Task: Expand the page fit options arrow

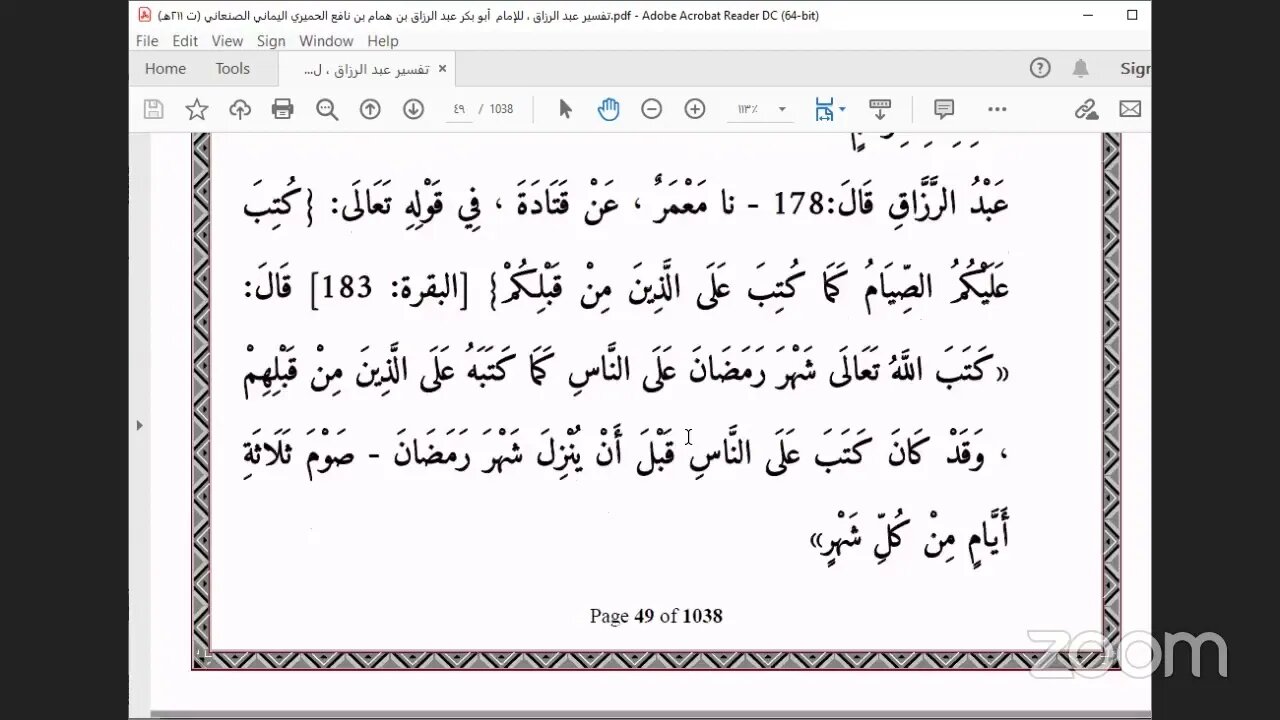Action: click(842, 109)
